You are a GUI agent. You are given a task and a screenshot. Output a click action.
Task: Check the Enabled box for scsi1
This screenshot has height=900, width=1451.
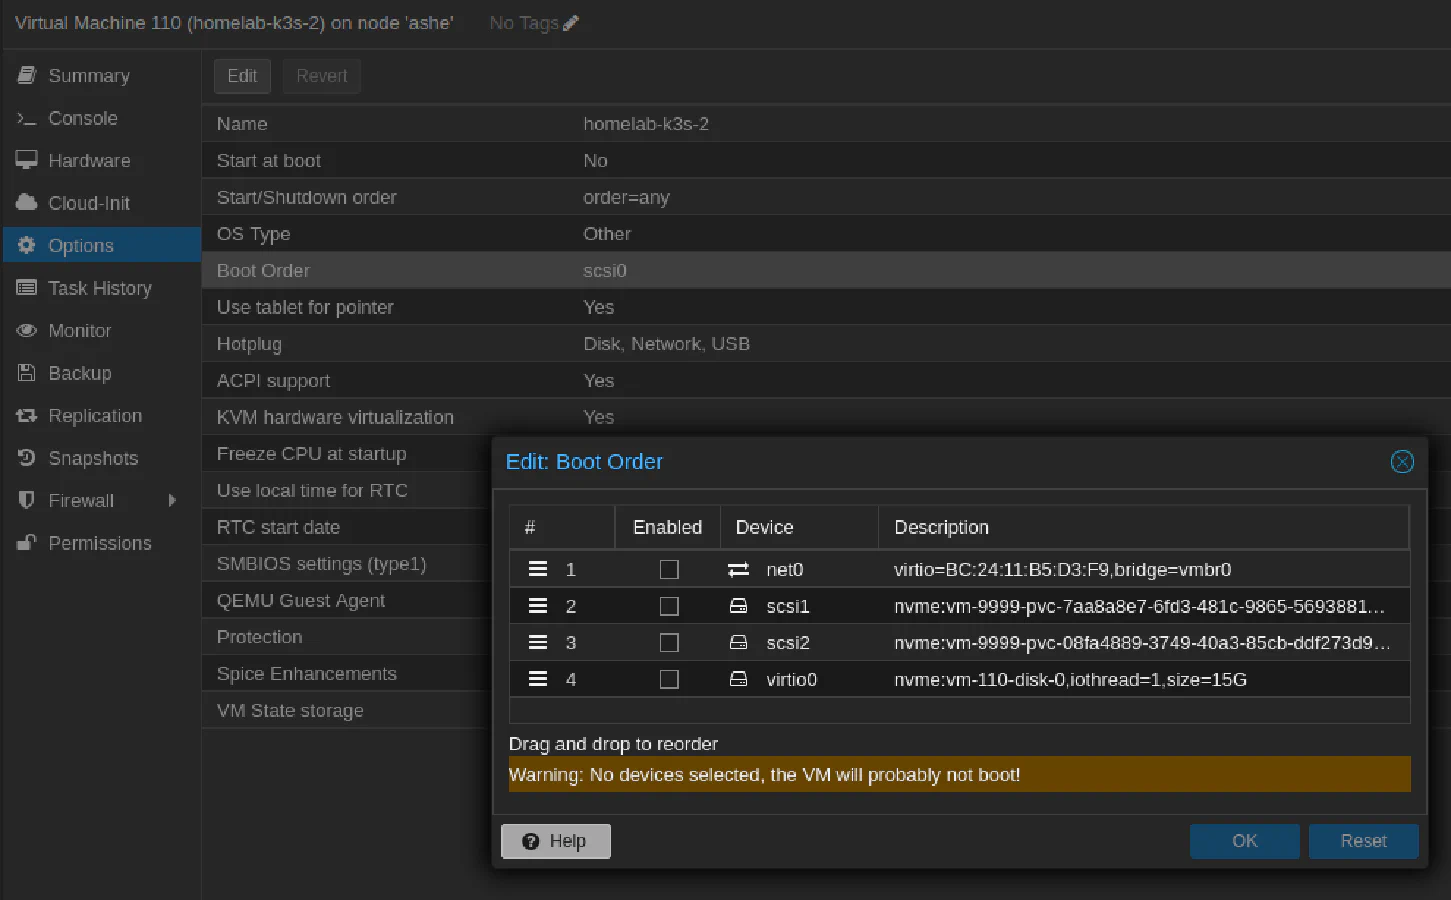click(x=668, y=606)
